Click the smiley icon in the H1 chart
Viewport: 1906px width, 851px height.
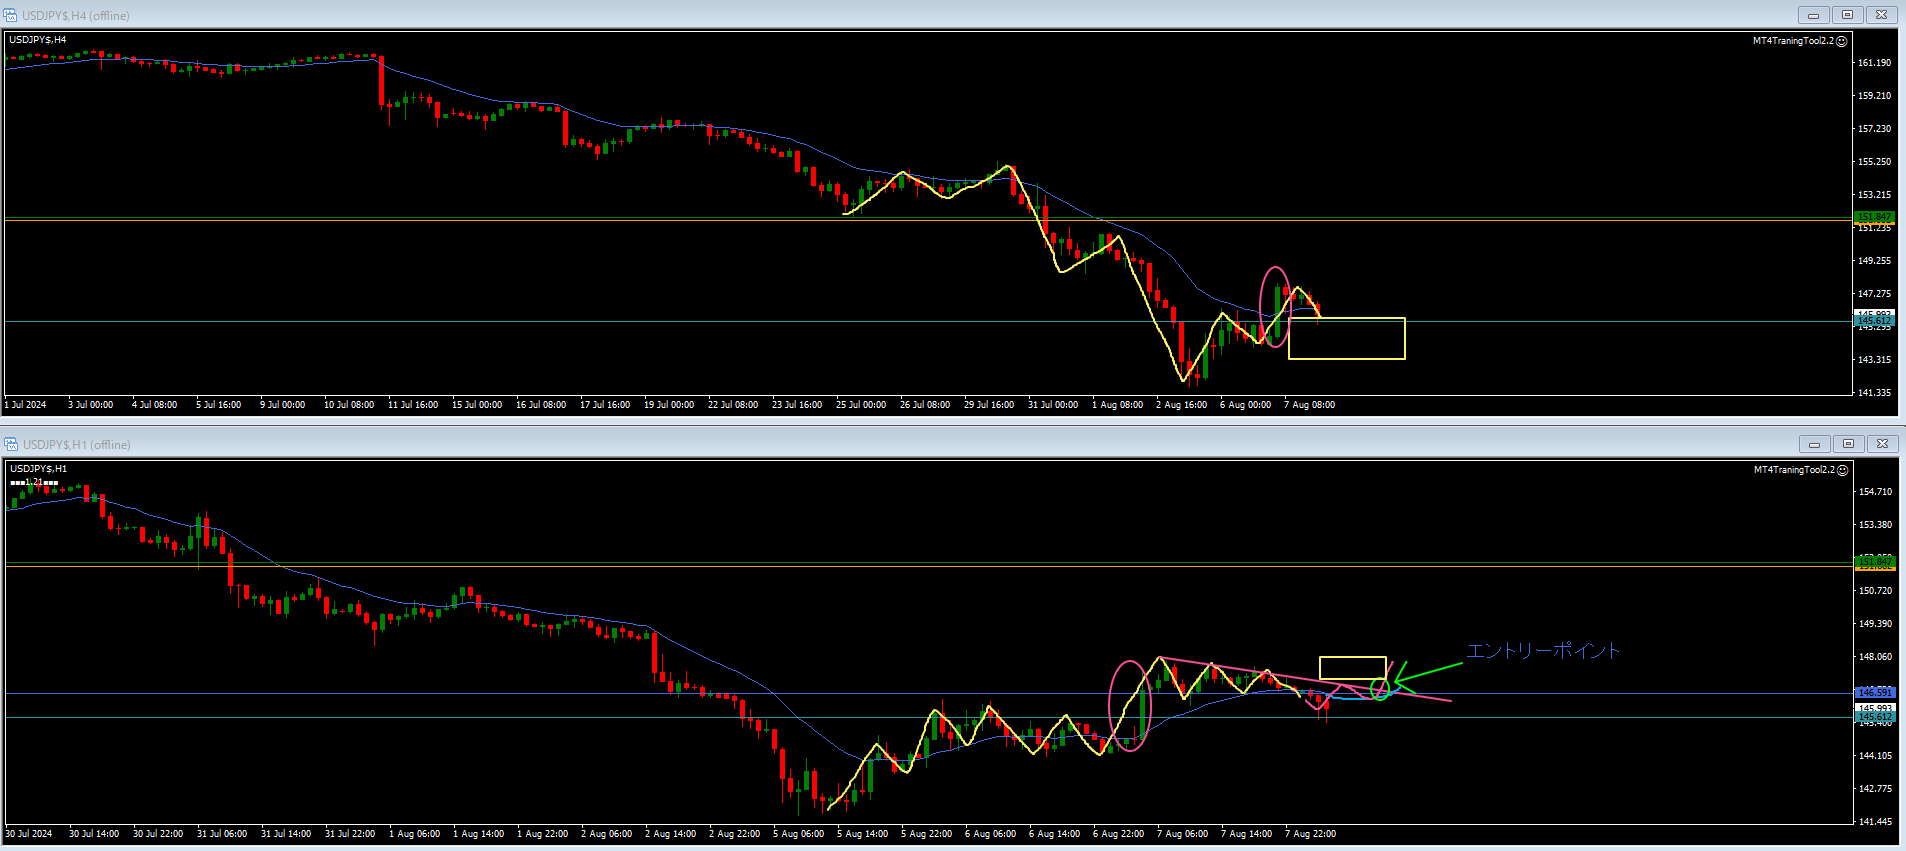pyautogui.click(x=1842, y=470)
